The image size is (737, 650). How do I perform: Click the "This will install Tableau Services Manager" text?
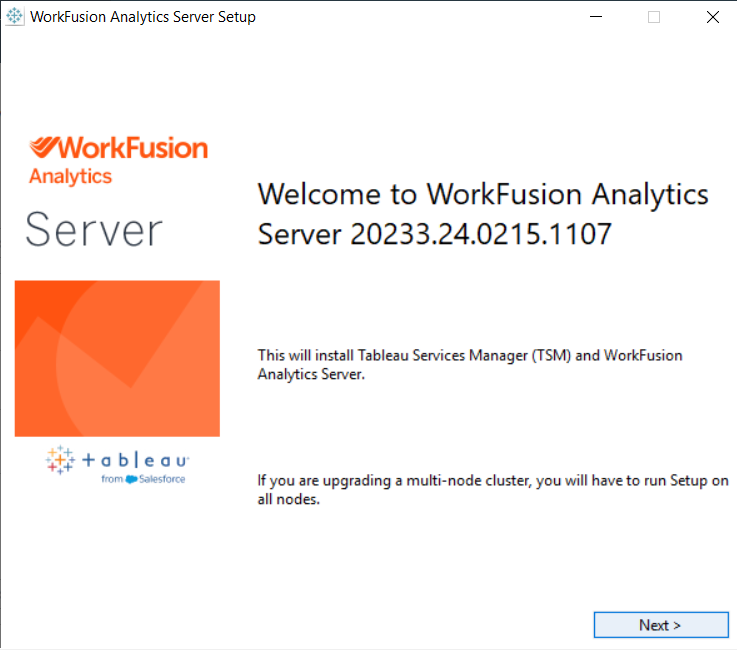470,364
